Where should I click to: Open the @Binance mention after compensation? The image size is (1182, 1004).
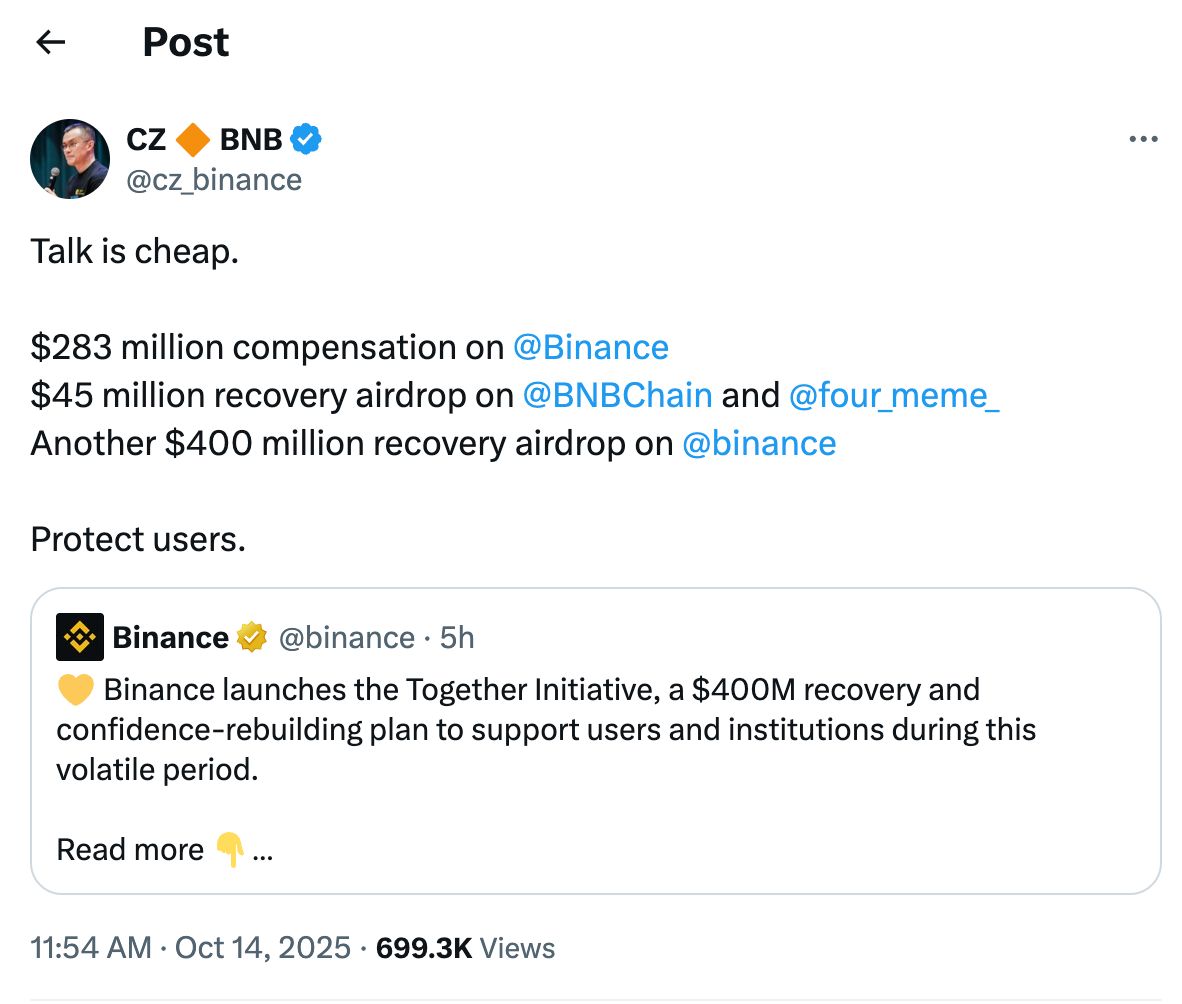point(590,347)
